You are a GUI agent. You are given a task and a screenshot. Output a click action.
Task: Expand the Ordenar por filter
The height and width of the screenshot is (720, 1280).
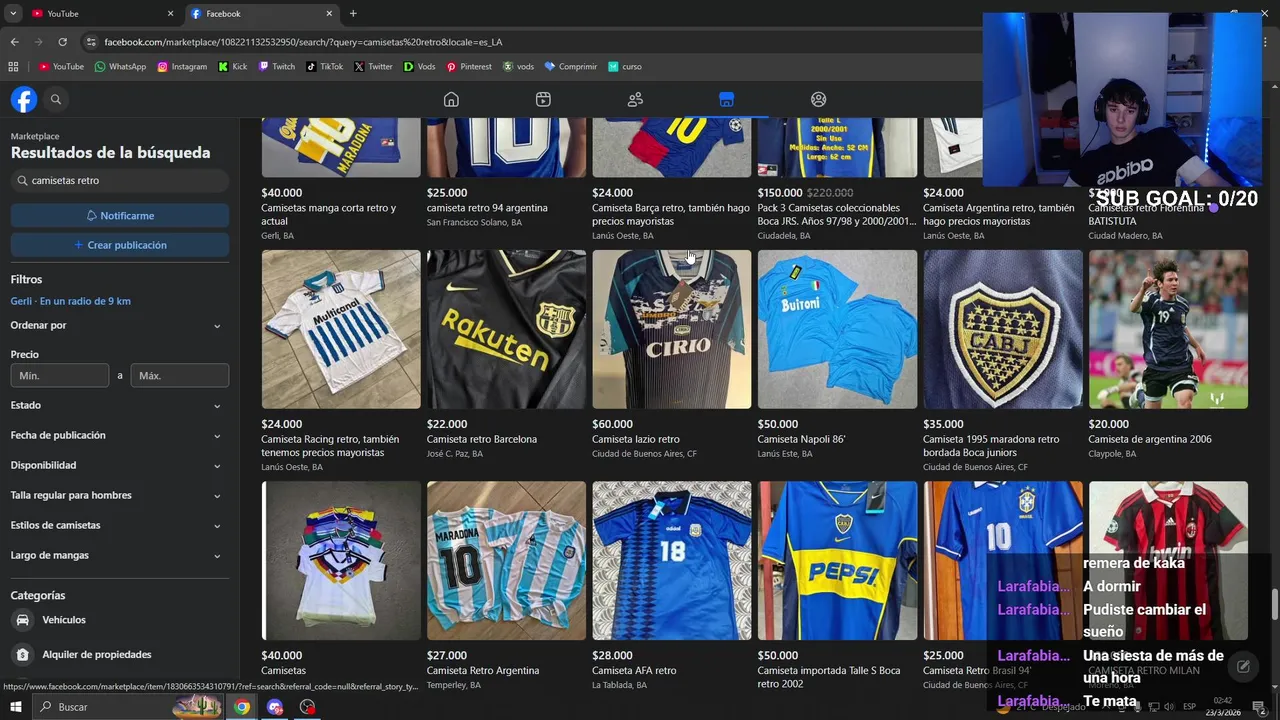tap(119, 325)
